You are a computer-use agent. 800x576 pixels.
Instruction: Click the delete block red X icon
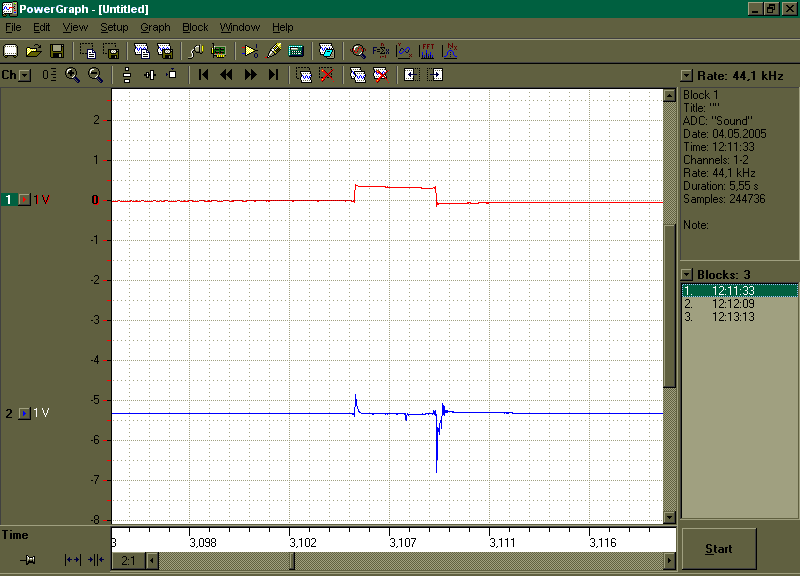click(x=327, y=75)
